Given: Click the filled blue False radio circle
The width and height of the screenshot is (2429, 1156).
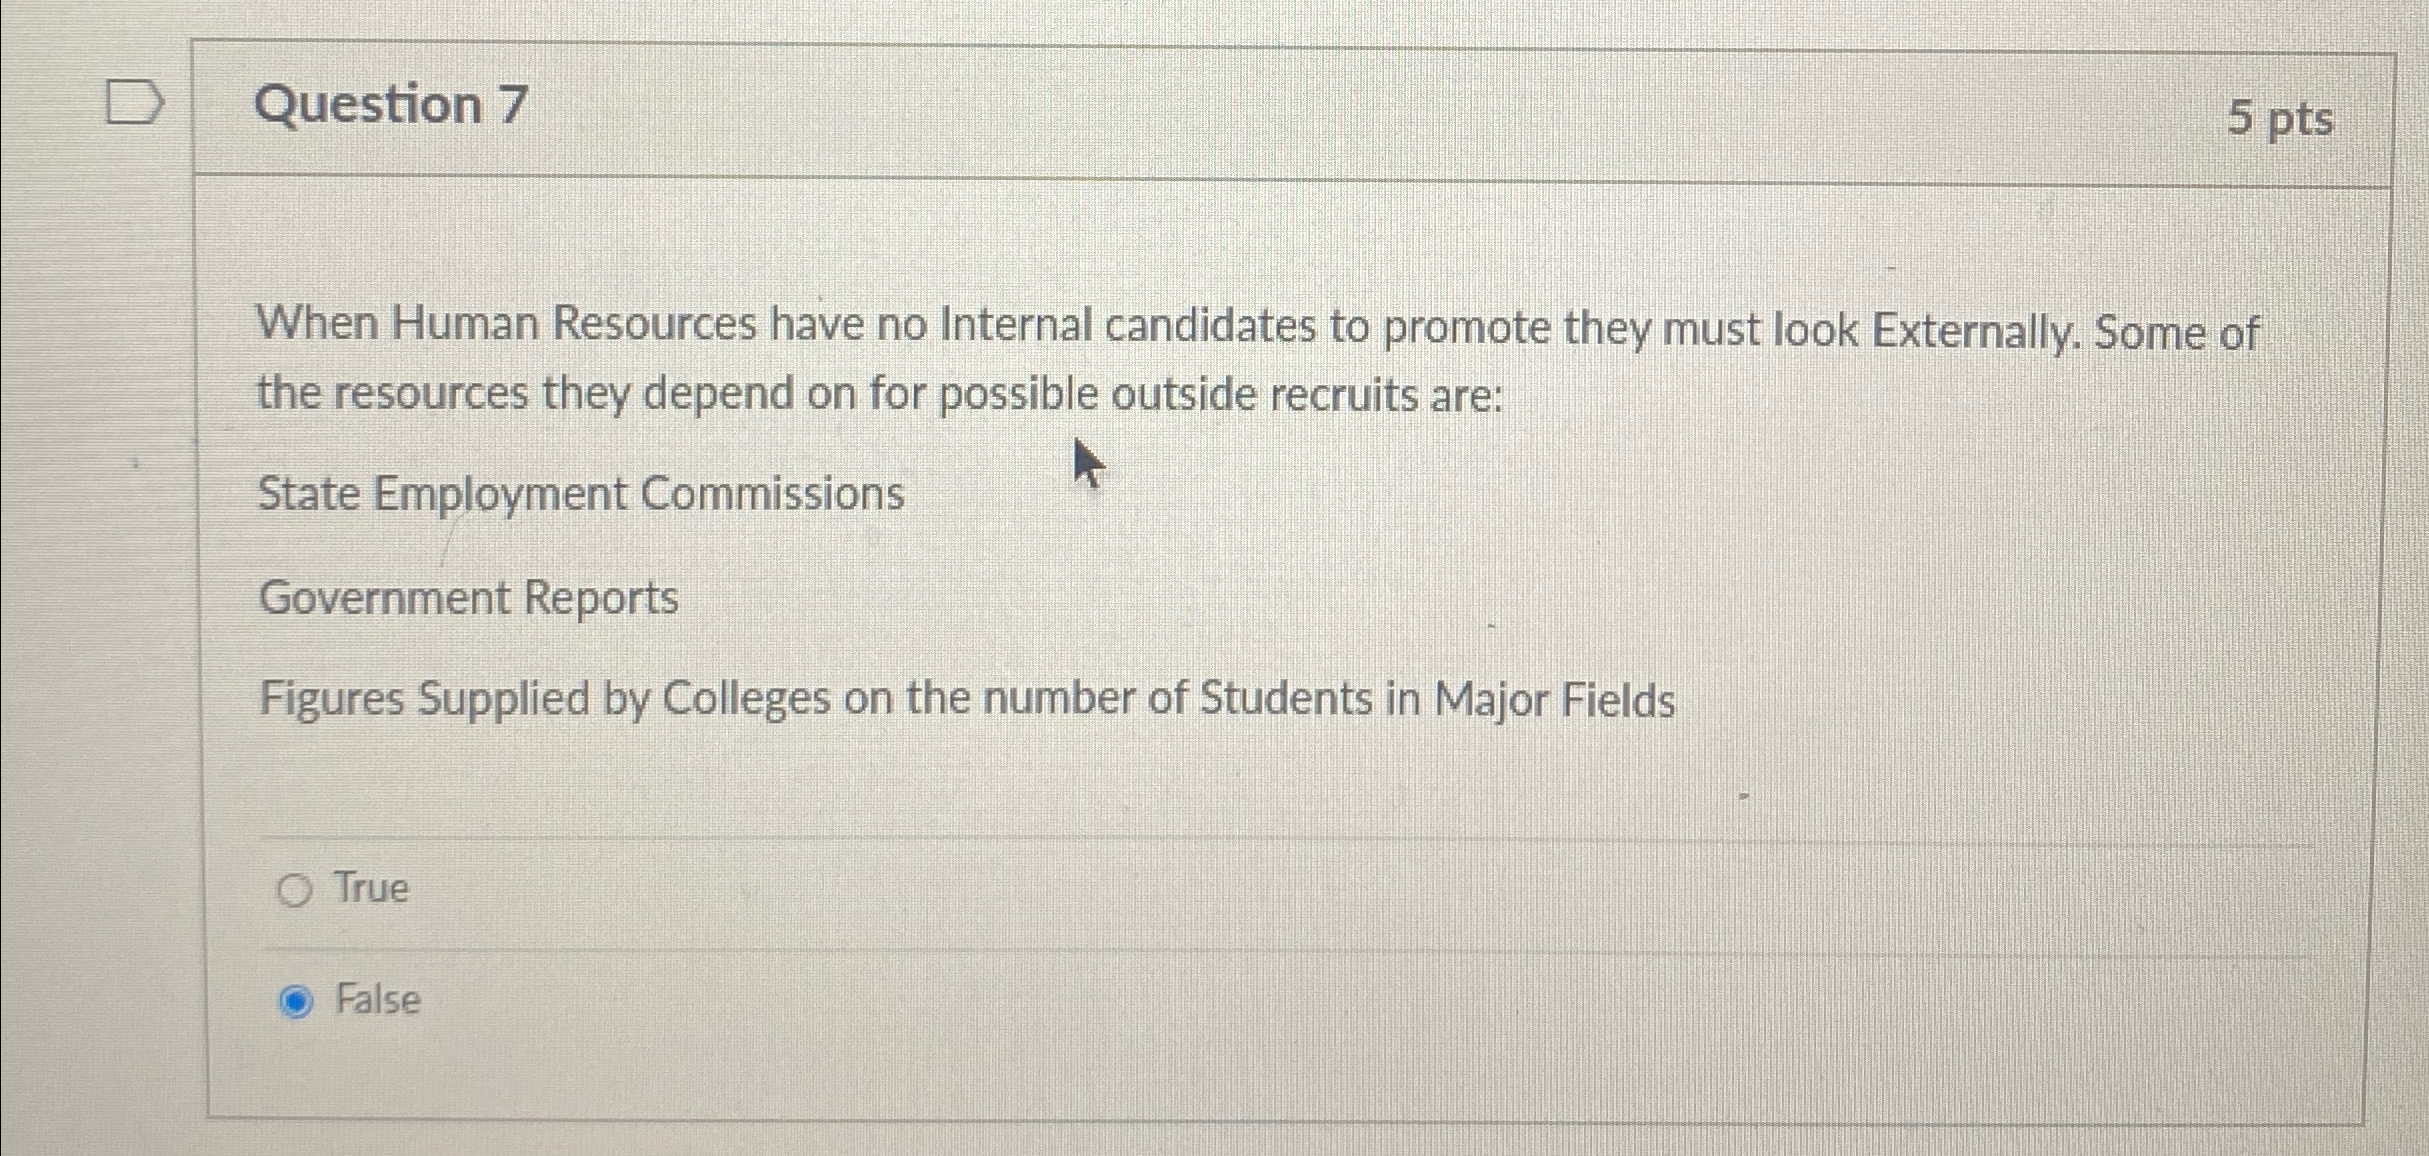Looking at the screenshot, I should coord(295,1000).
